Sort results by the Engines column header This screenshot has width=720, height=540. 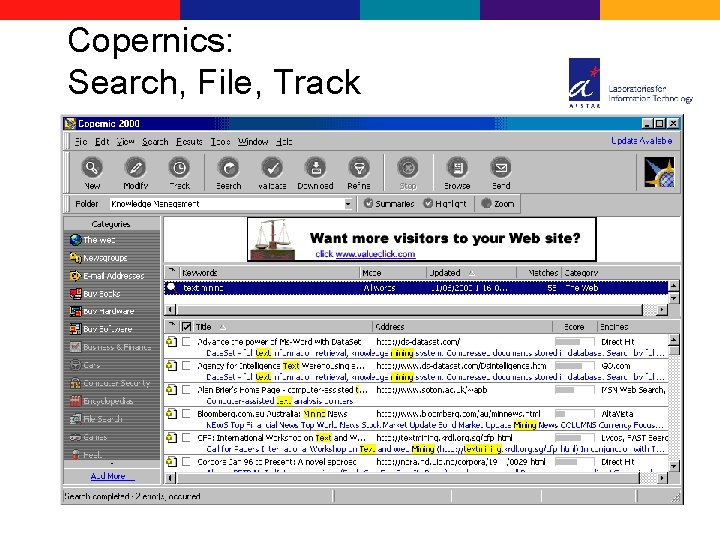[x=633, y=326]
